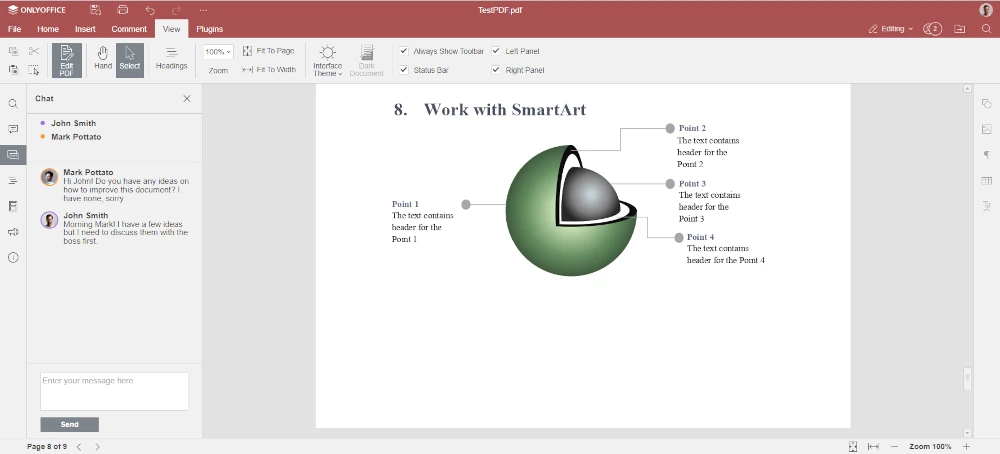This screenshot has height=454, width=1000.
Task: Switch to the Home tab
Action: (48, 29)
